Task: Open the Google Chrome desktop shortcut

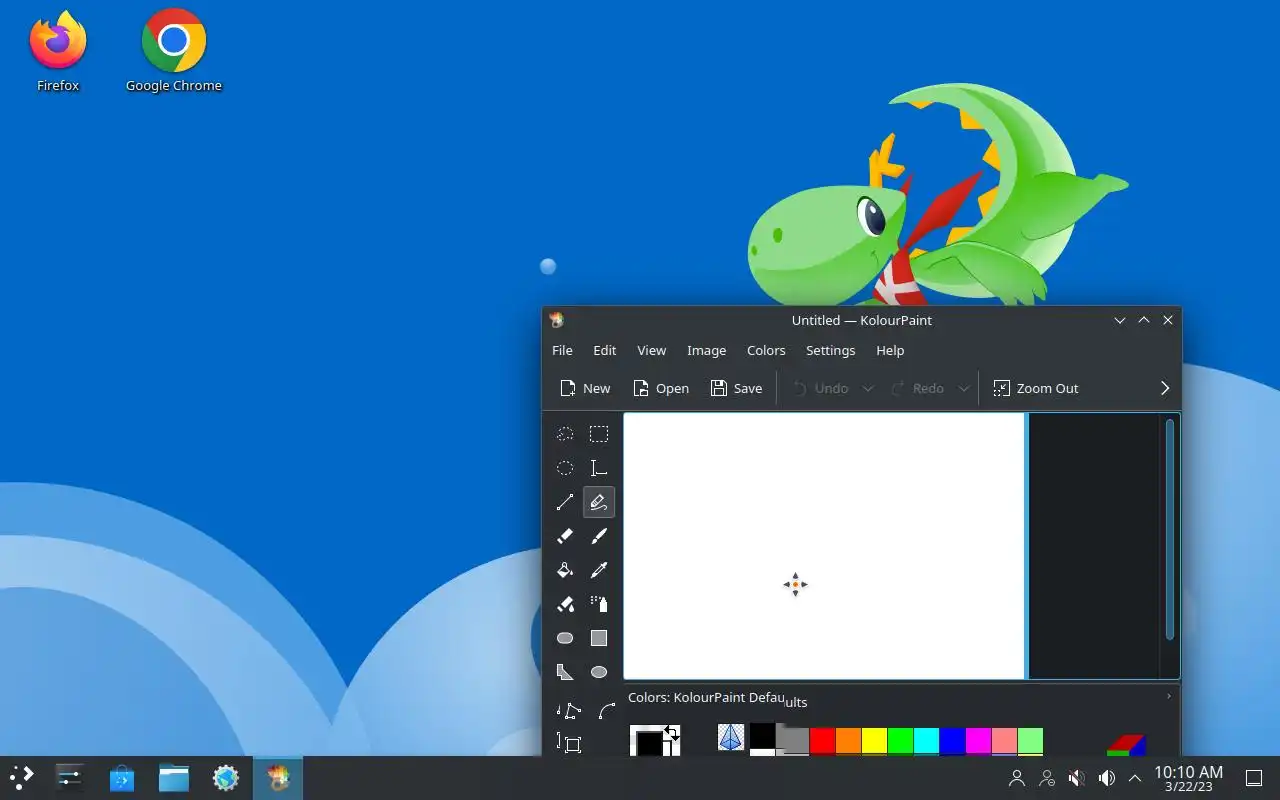Action: 174,52
